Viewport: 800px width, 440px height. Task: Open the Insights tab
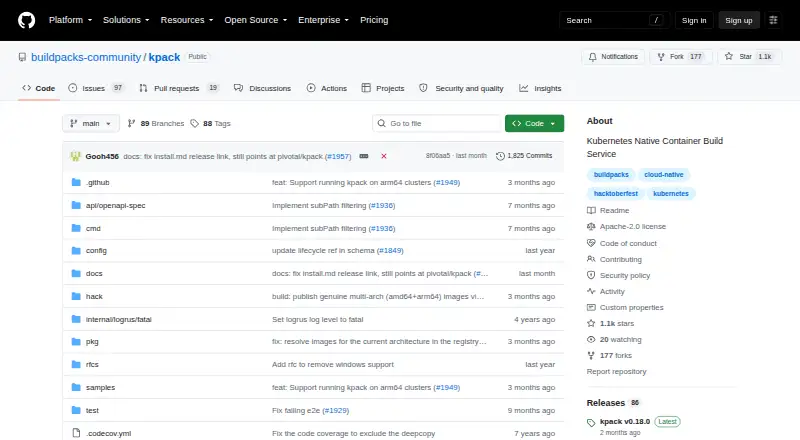pos(540,88)
